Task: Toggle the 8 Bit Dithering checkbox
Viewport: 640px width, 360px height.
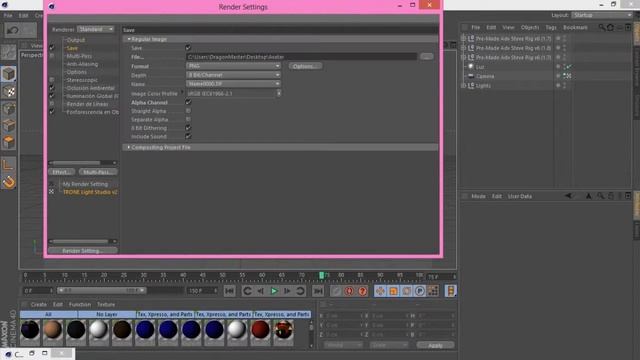Action: coord(188,128)
